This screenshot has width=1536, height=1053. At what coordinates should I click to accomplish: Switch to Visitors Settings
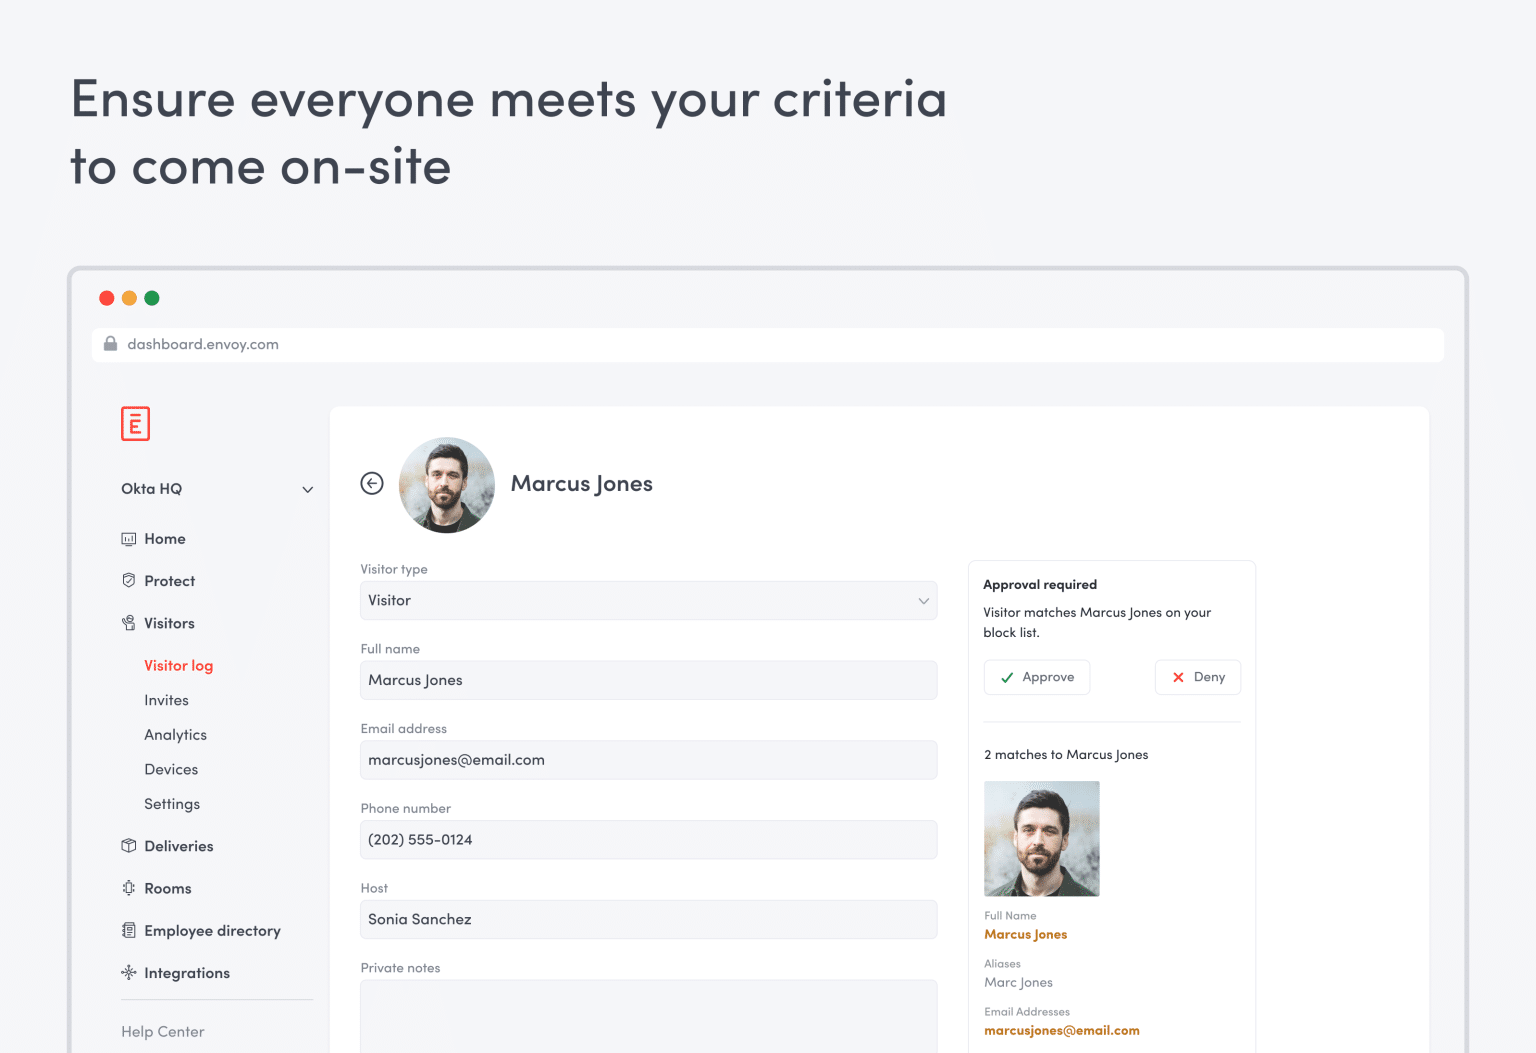pyautogui.click(x=171, y=803)
